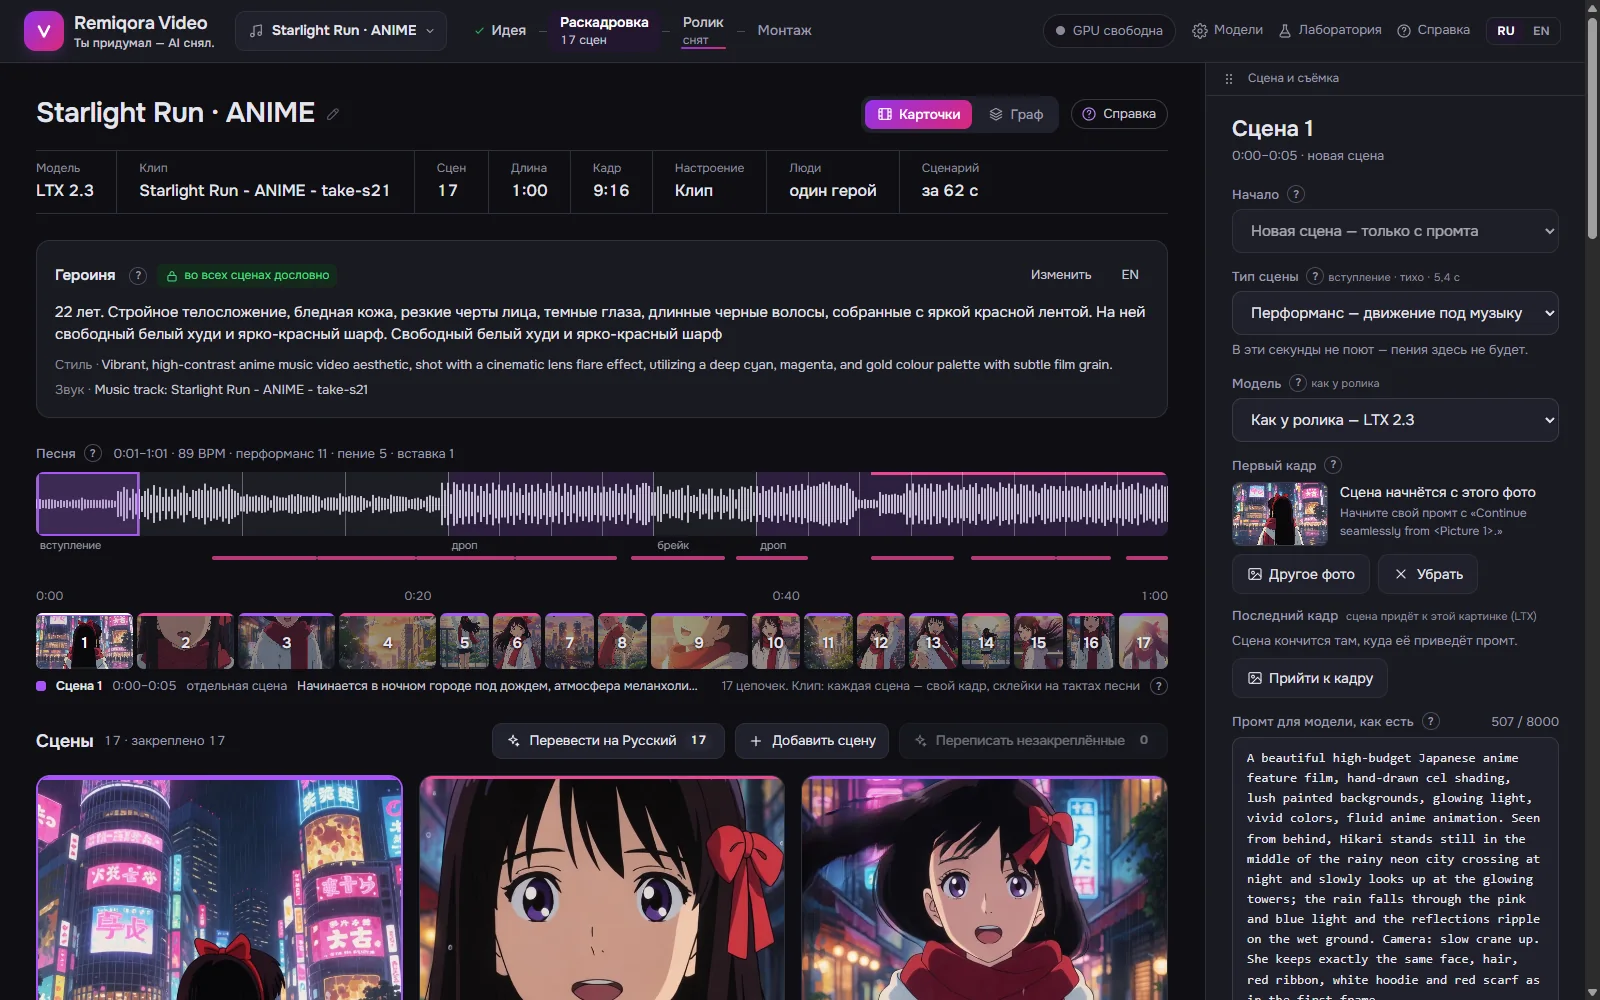Open the Новая сцена — только с промта dropdown
This screenshot has width=1600, height=1000.
point(1395,231)
